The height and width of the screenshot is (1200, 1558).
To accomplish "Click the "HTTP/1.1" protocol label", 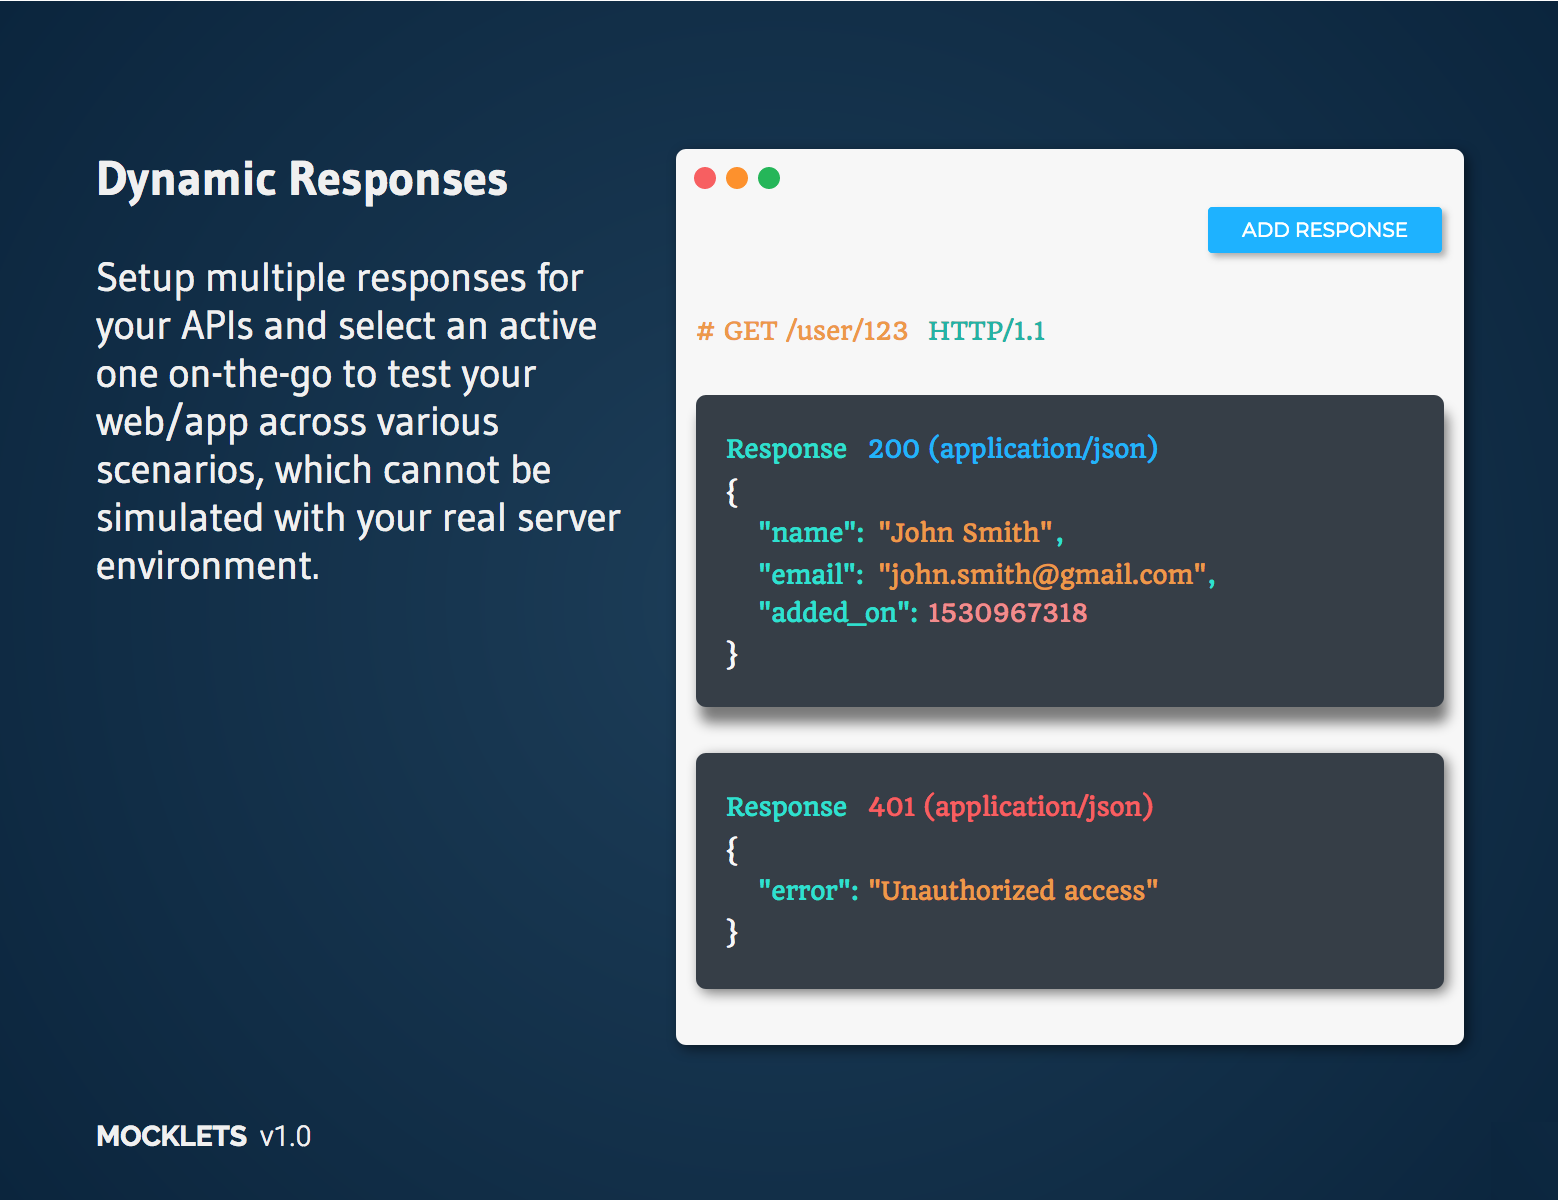I will coord(986,331).
